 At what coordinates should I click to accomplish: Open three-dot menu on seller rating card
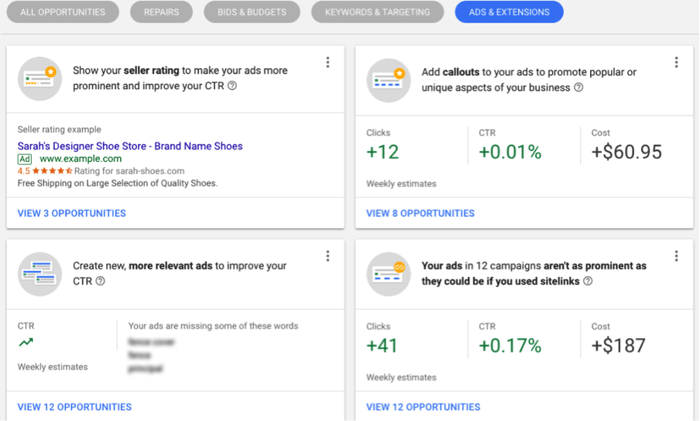click(x=327, y=63)
